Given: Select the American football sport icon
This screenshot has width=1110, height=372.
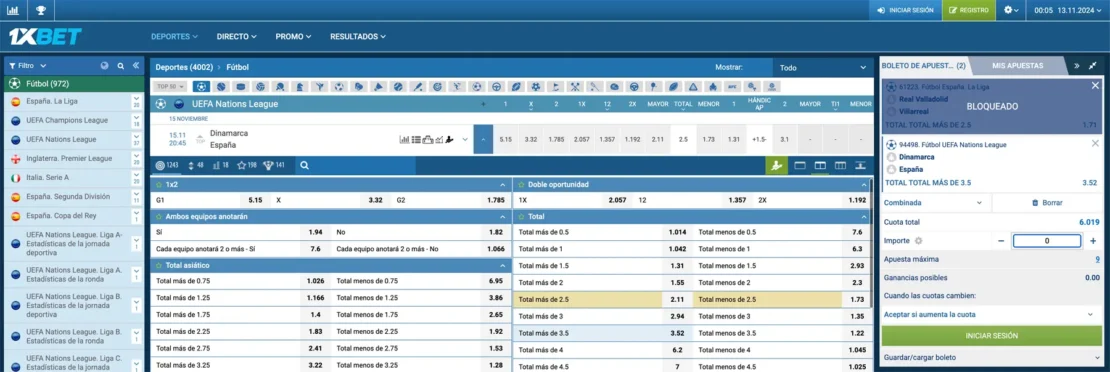Looking at the screenshot, I should pos(516,86).
